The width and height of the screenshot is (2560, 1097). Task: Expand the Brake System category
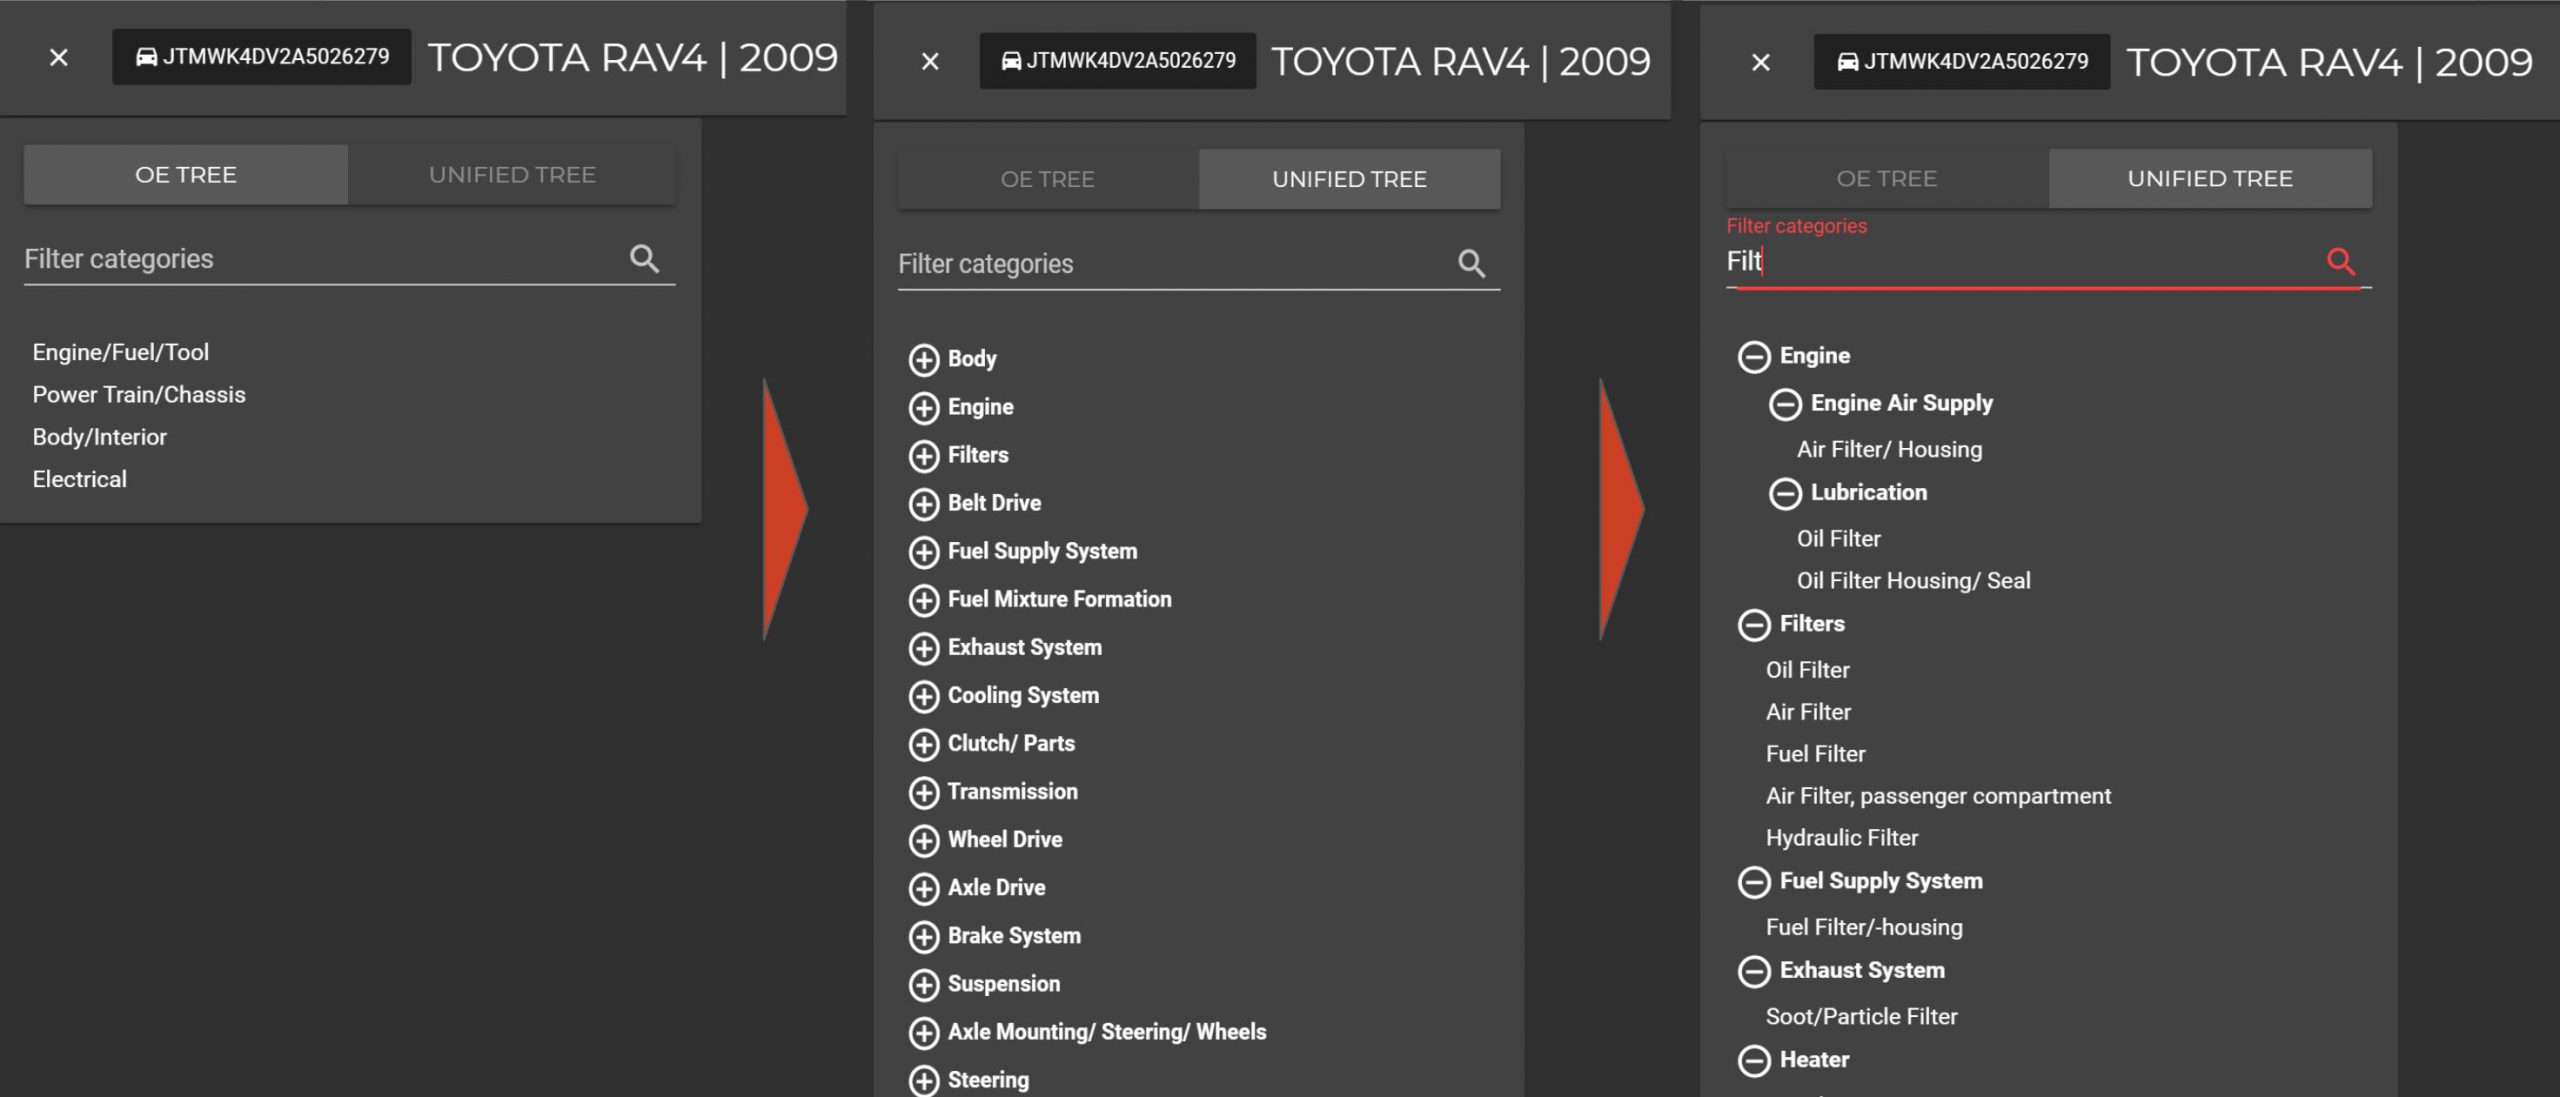[924, 936]
